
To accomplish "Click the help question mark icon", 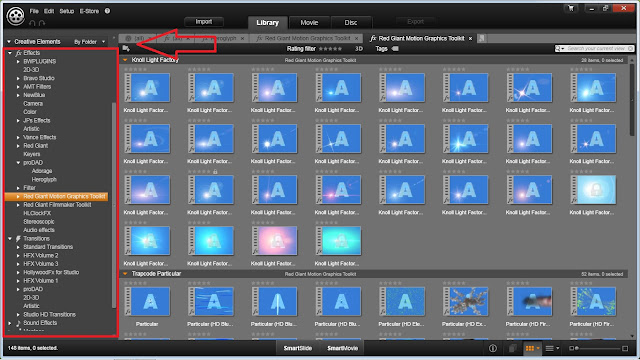I will click(107, 11).
